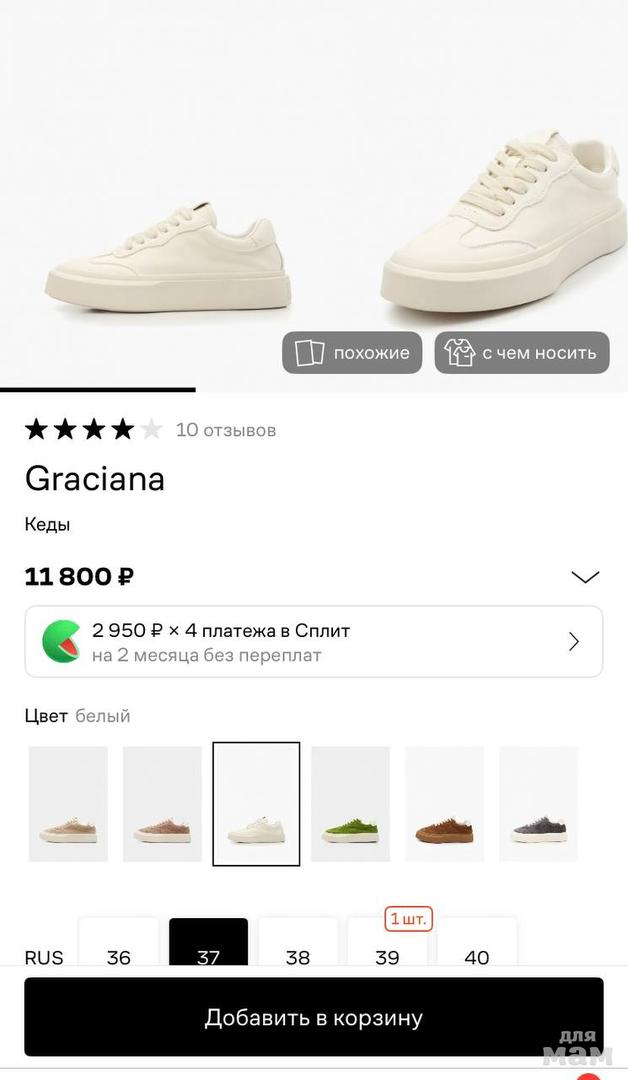Open Split payment details arrow
The height and width of the screenshot is (1080, 628).
coord(574,641)
